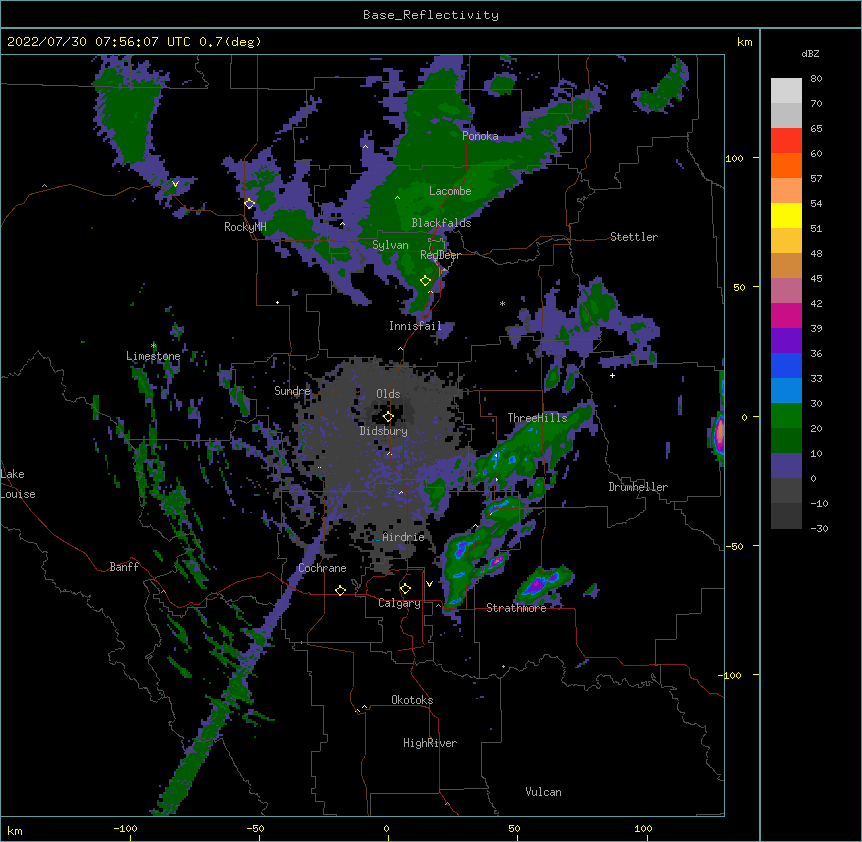Click the -100 tick label on the bottom axis
Image resolution: width=862 pixels, height=842 pixels.
(x=125, y=828)
